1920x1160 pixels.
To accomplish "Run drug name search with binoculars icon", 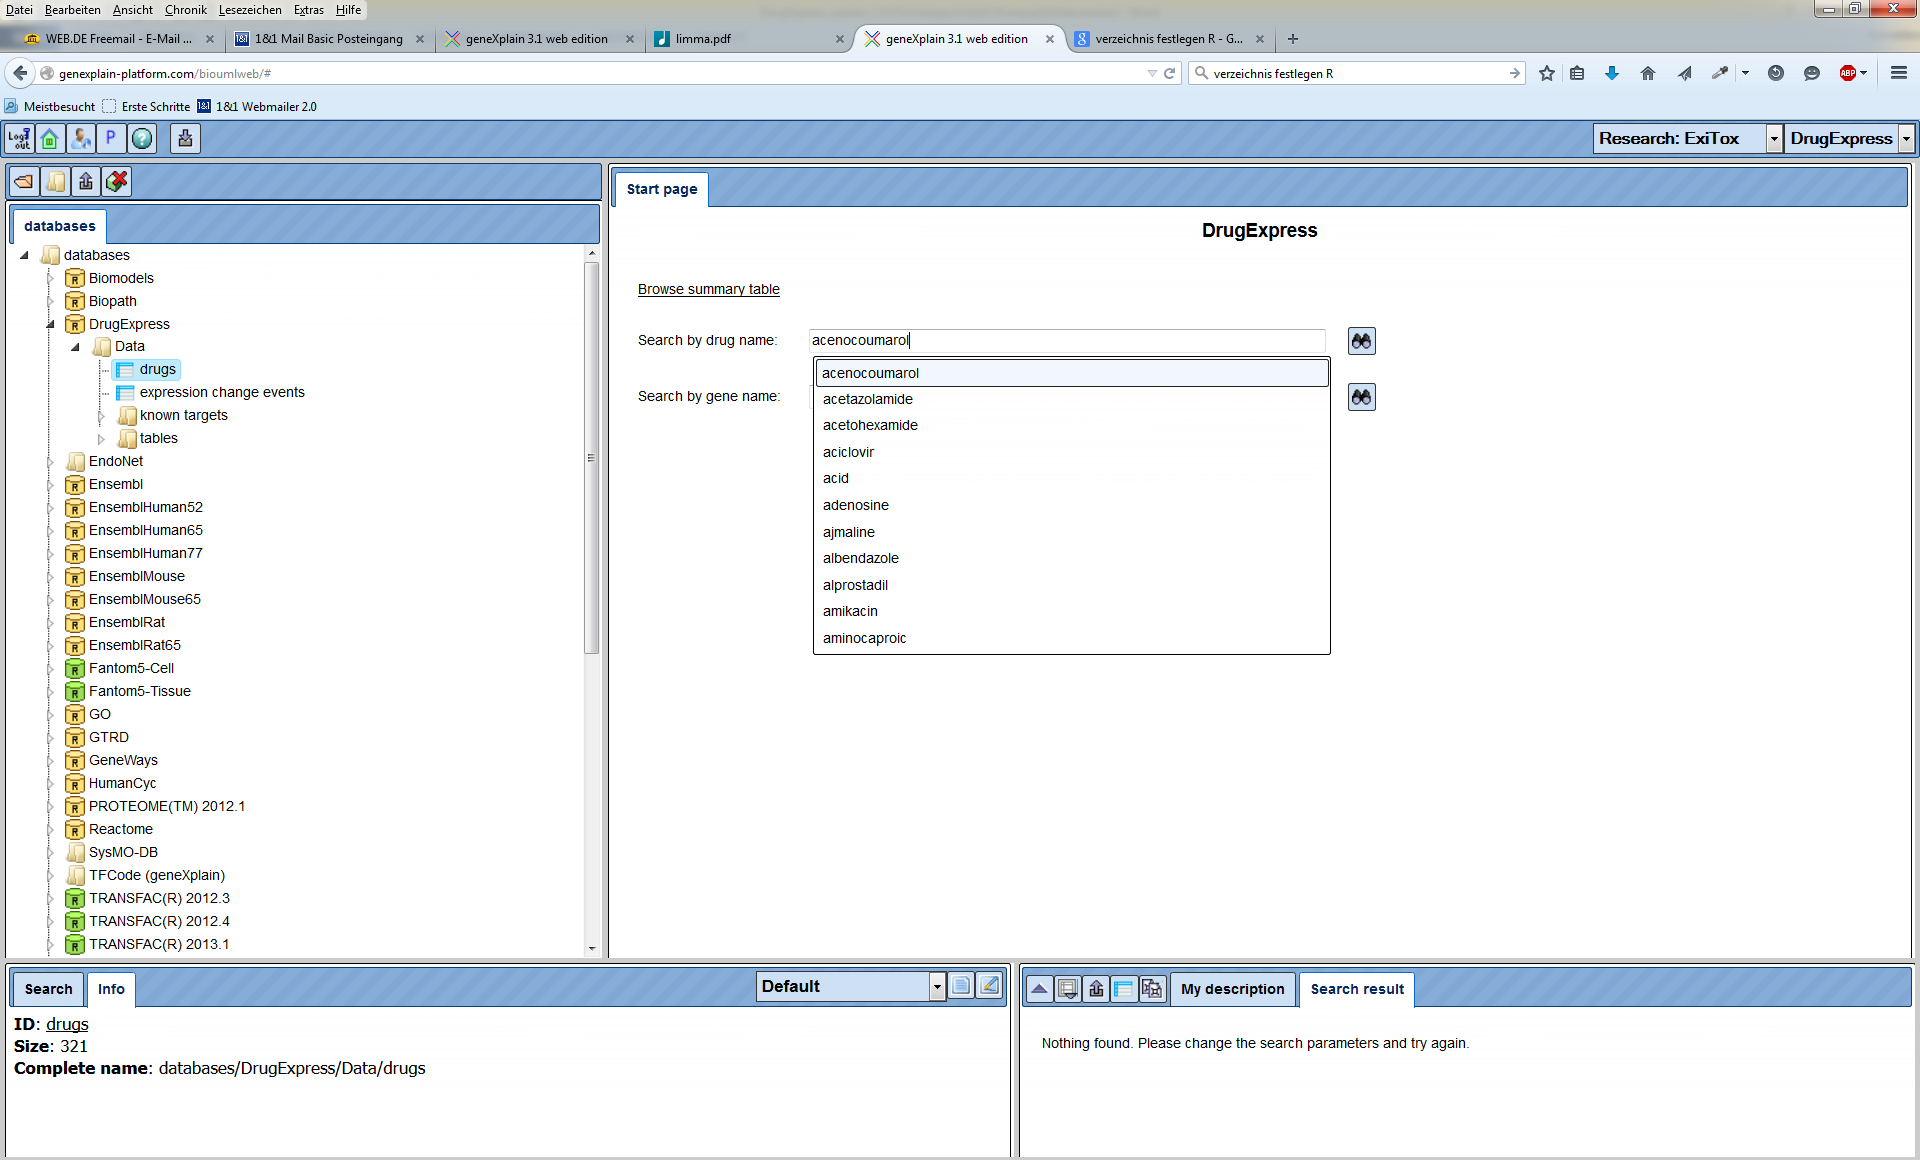I will [x=1361, y=341].
